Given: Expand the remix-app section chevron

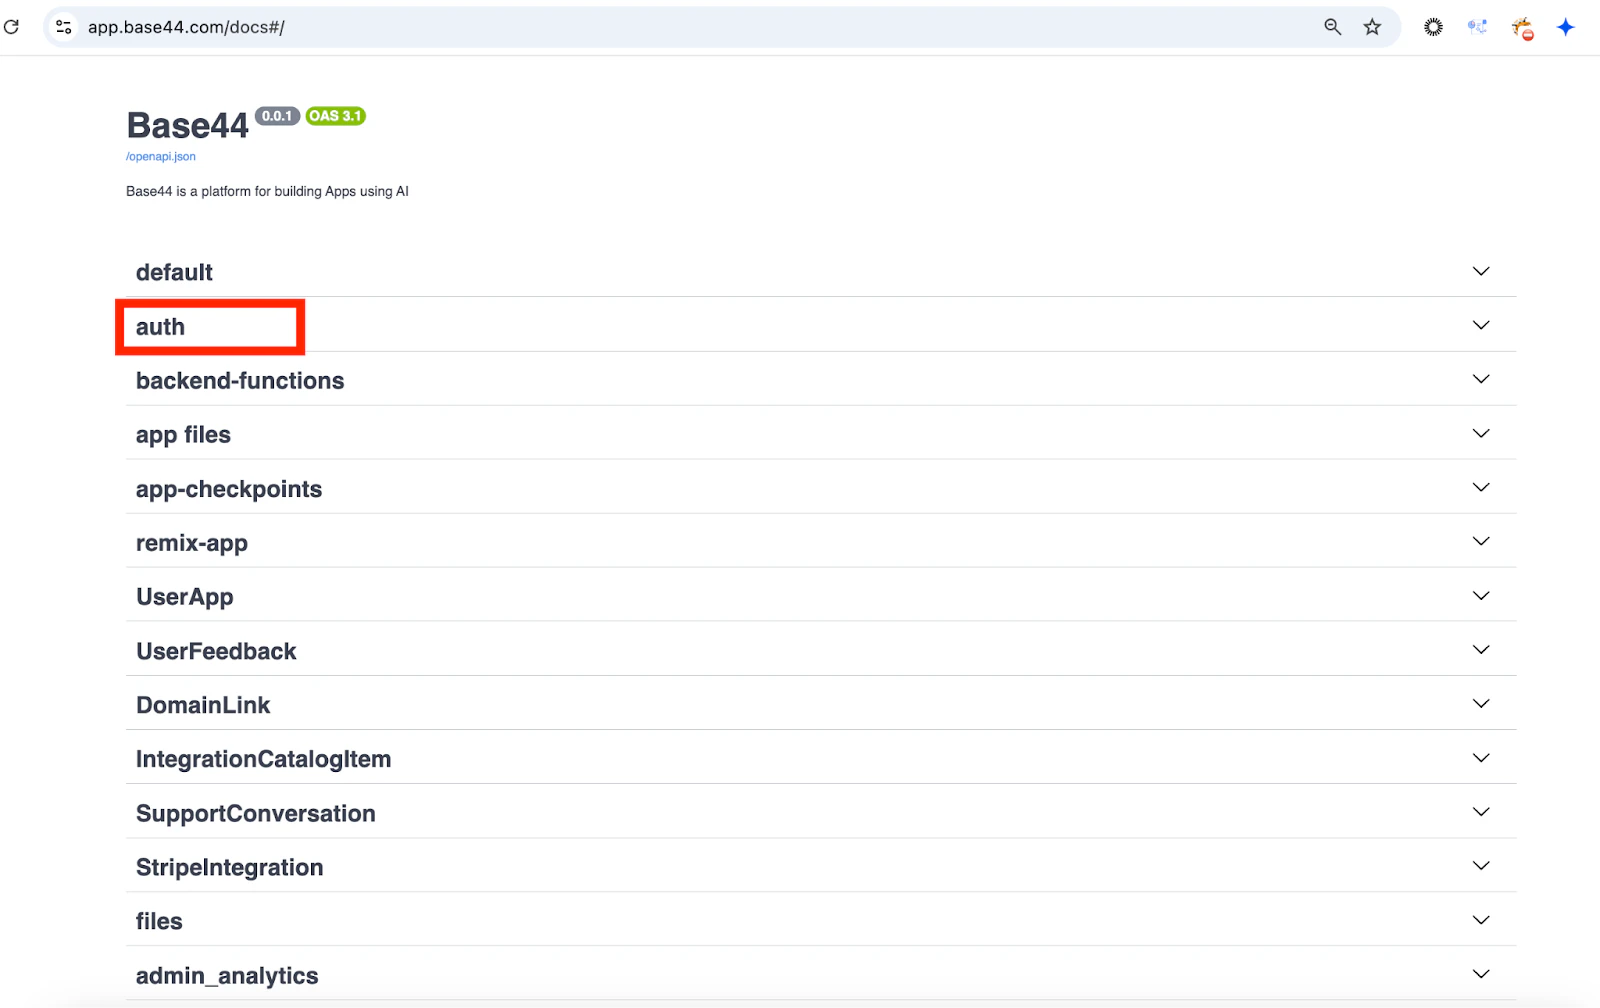Looking at the screenshot, I should 1481,541.
